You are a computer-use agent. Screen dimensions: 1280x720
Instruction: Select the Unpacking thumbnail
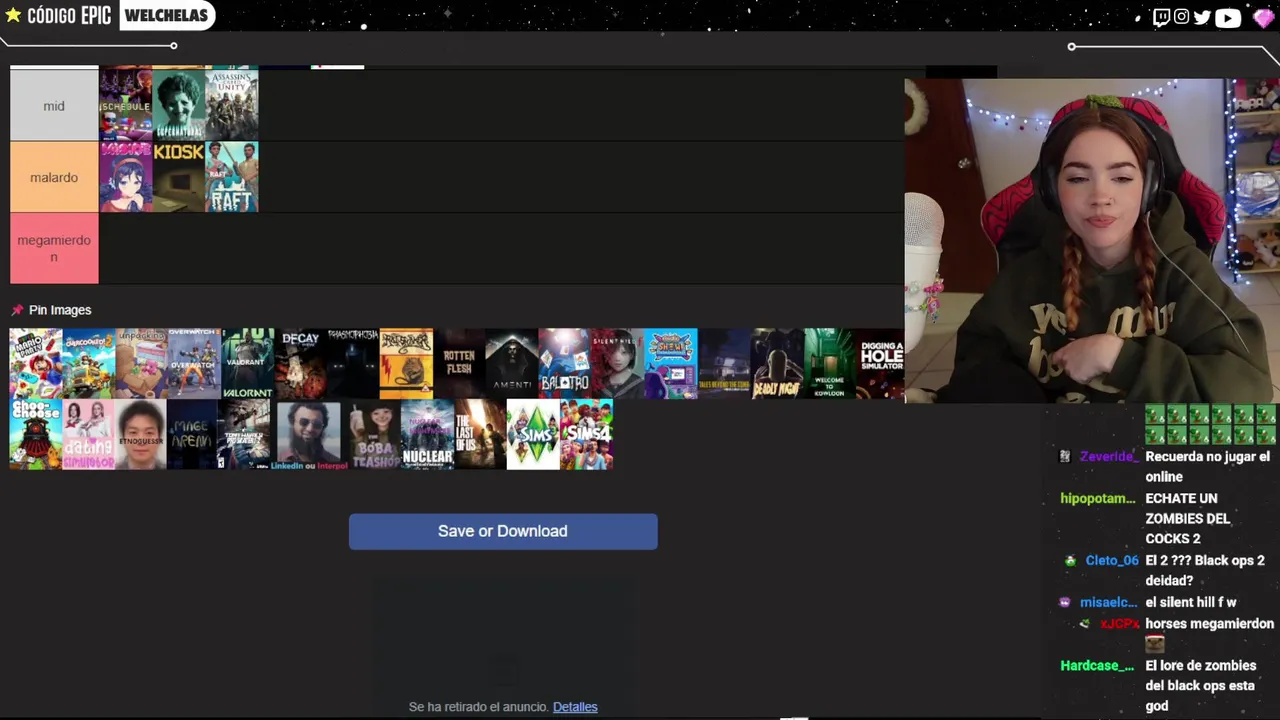pyautogui.click(x=142, y=364)
